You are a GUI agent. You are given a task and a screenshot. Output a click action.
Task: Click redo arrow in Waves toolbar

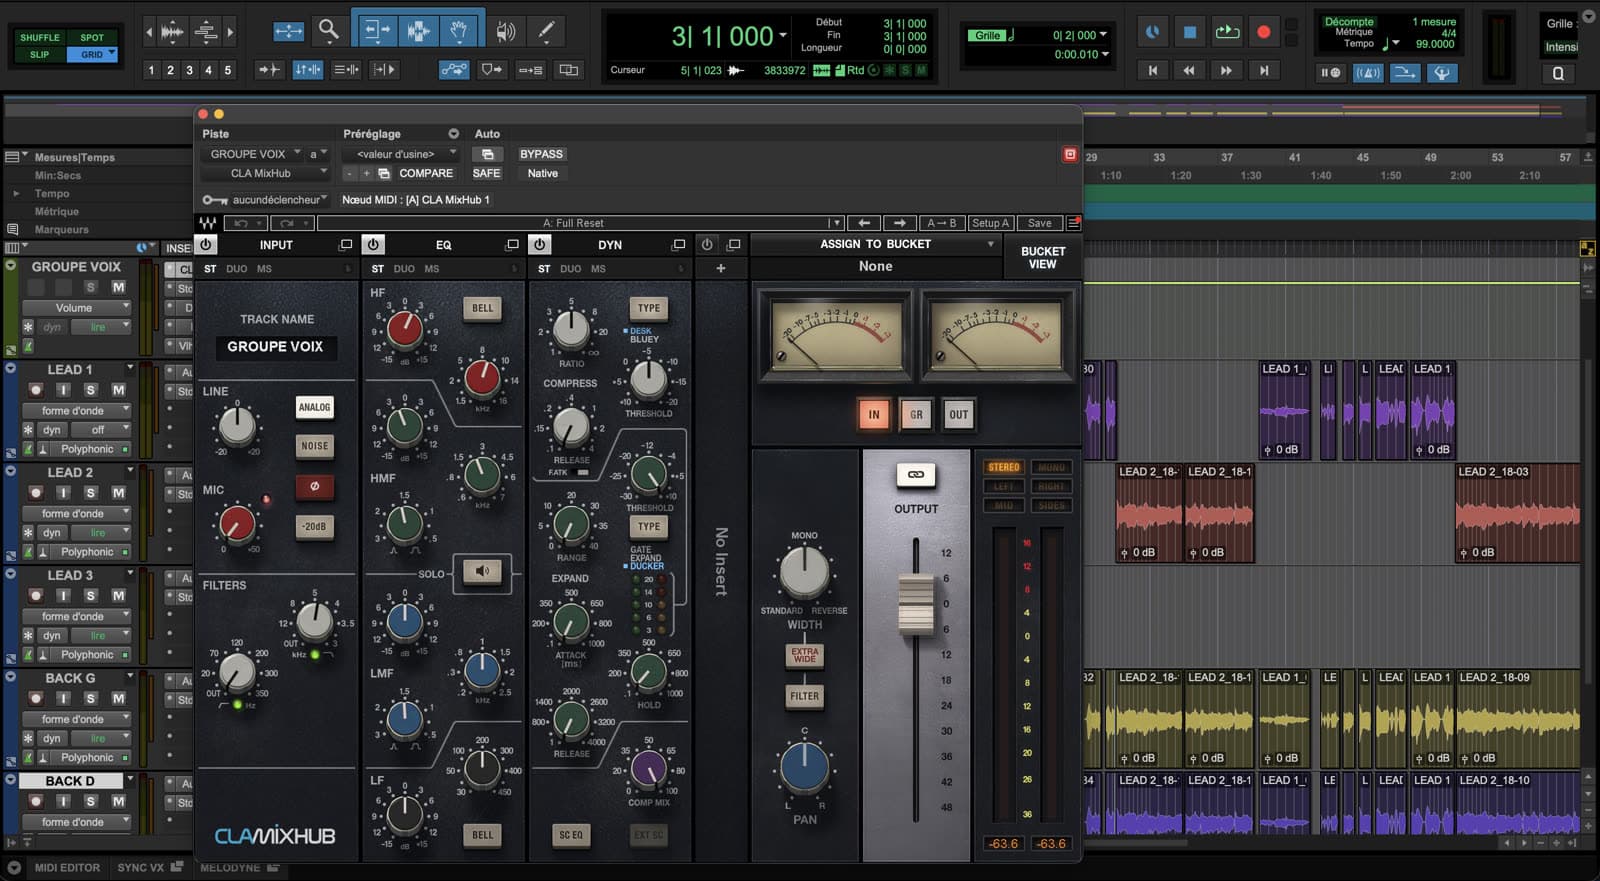(x=291, y=223)
